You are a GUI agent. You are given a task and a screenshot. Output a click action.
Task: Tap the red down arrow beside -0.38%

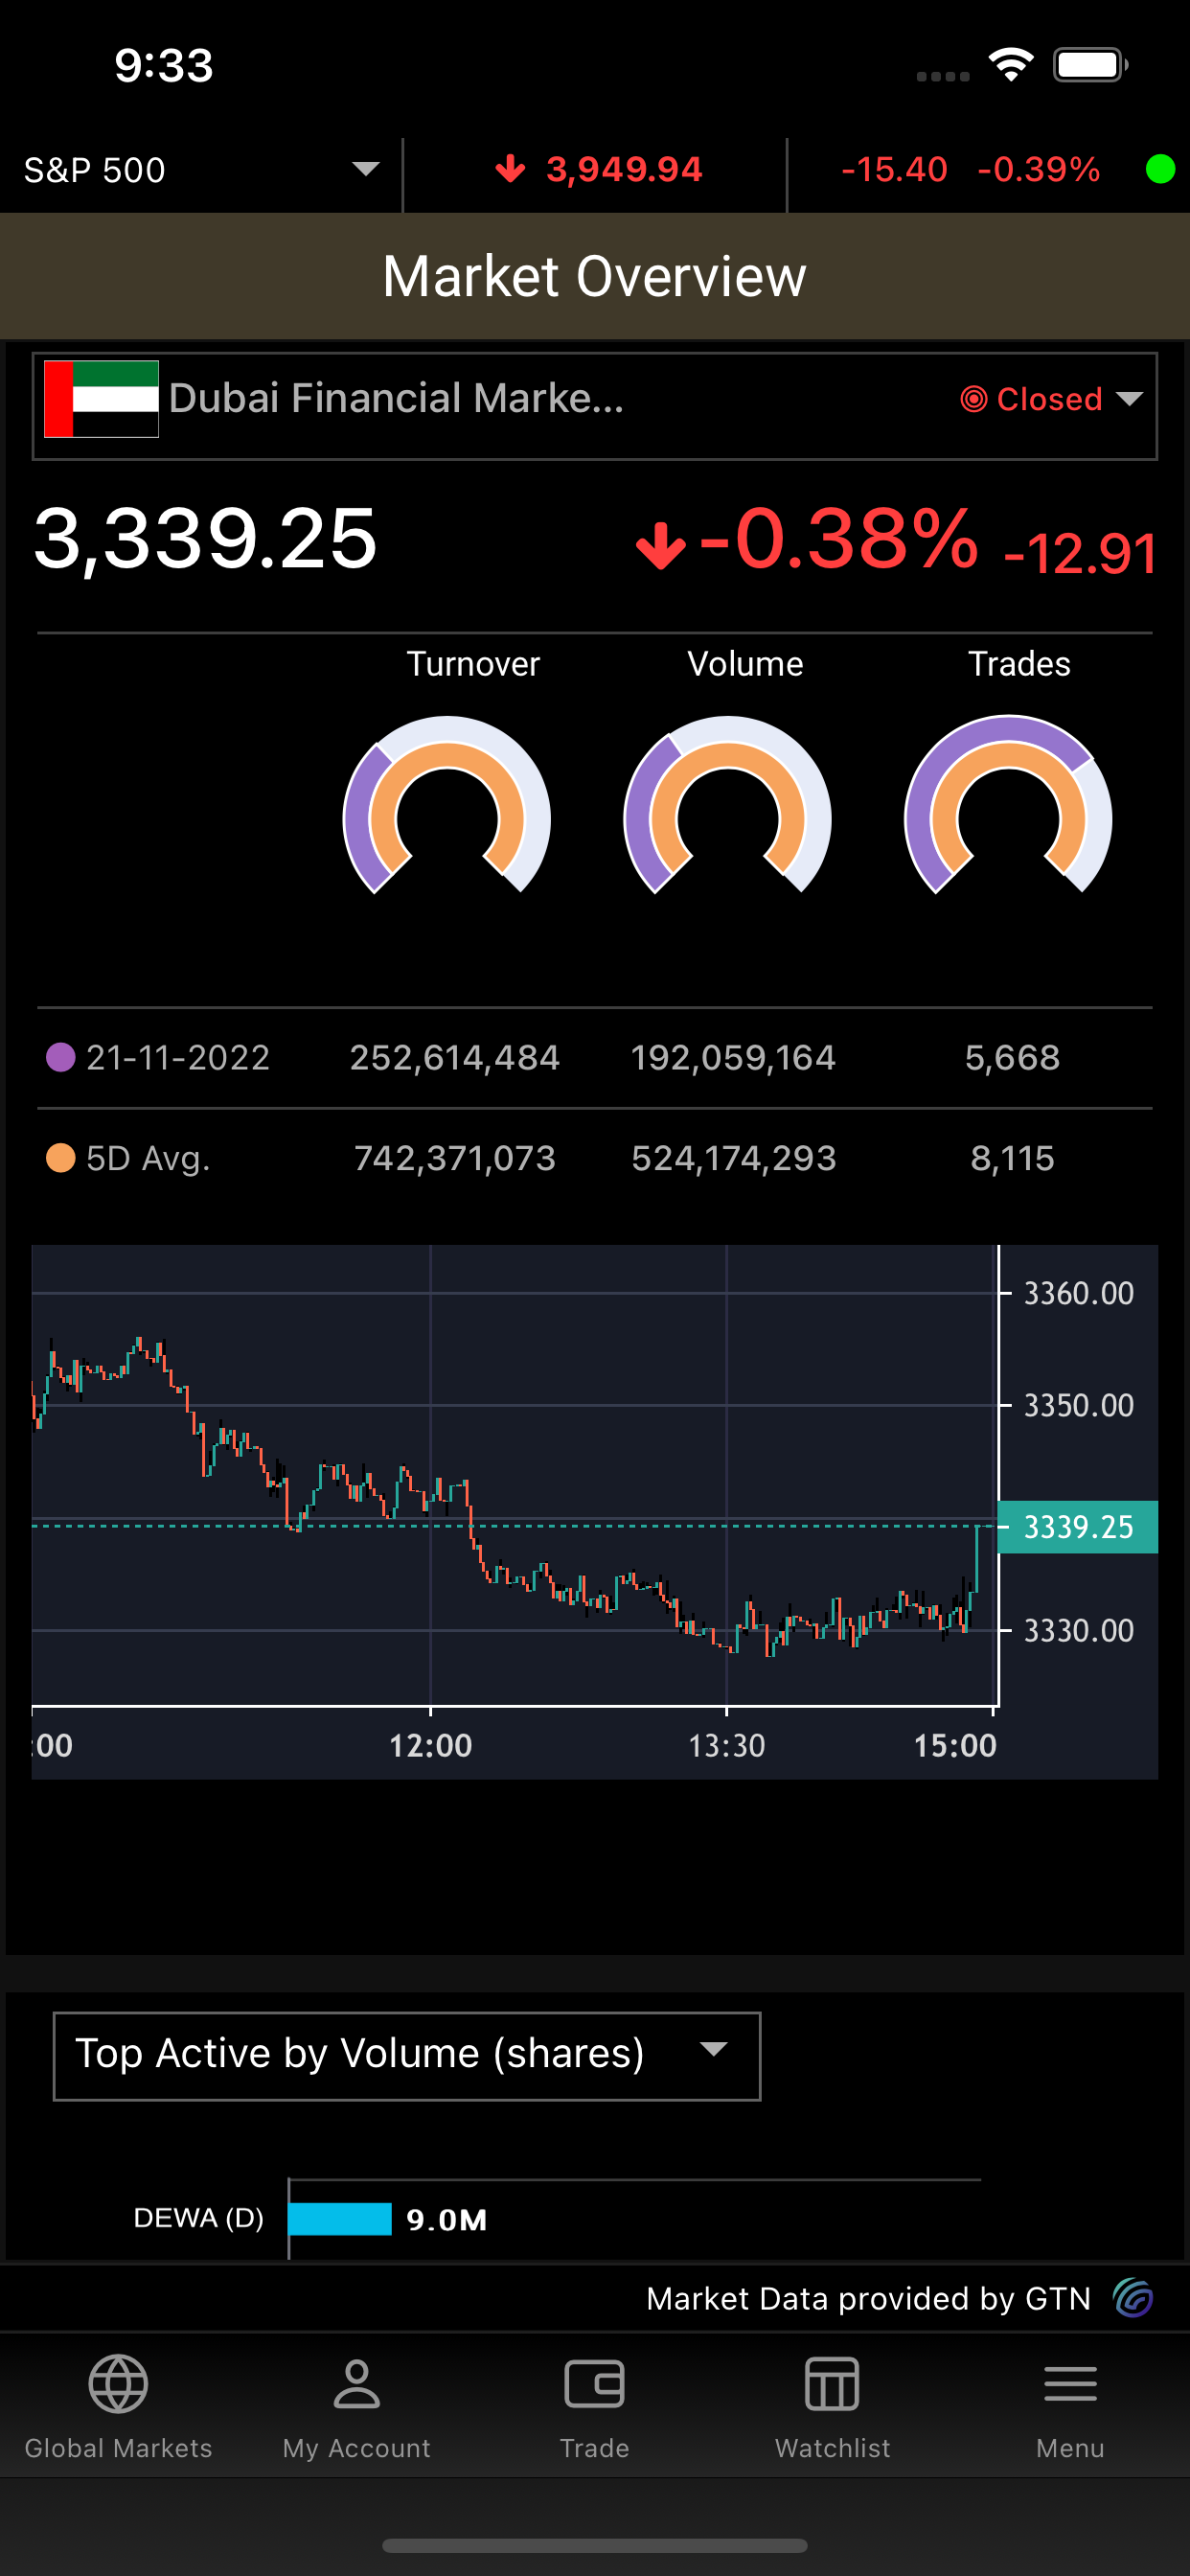(x=660, y=545)
